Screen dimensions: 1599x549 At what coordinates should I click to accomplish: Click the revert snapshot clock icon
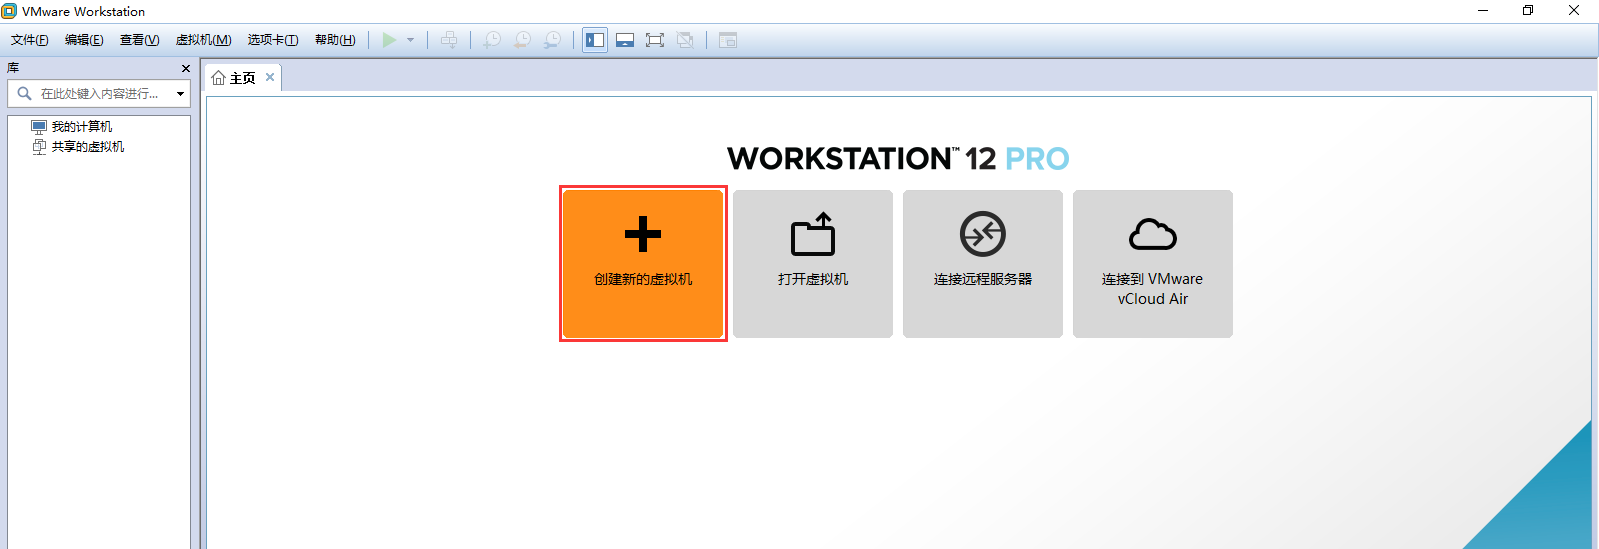(x=522, y=40)
